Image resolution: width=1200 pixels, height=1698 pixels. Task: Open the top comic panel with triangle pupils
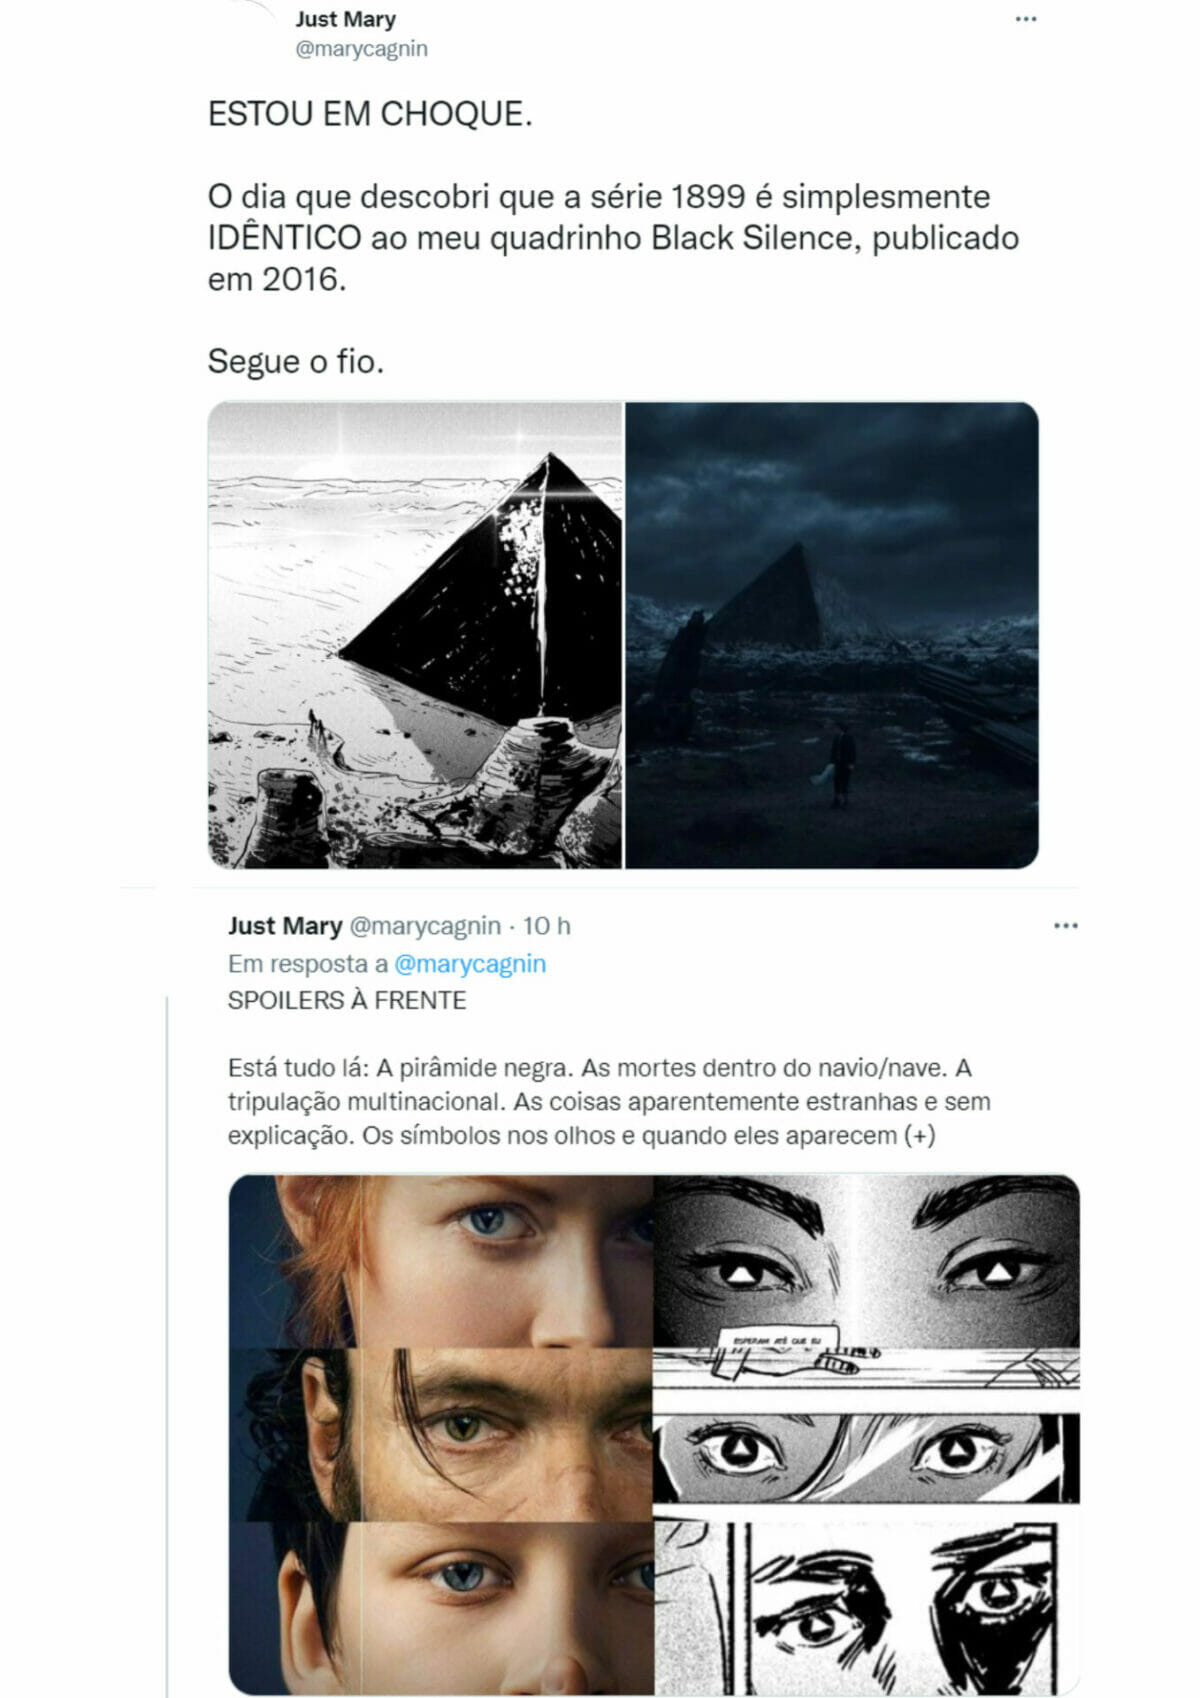867,1261
